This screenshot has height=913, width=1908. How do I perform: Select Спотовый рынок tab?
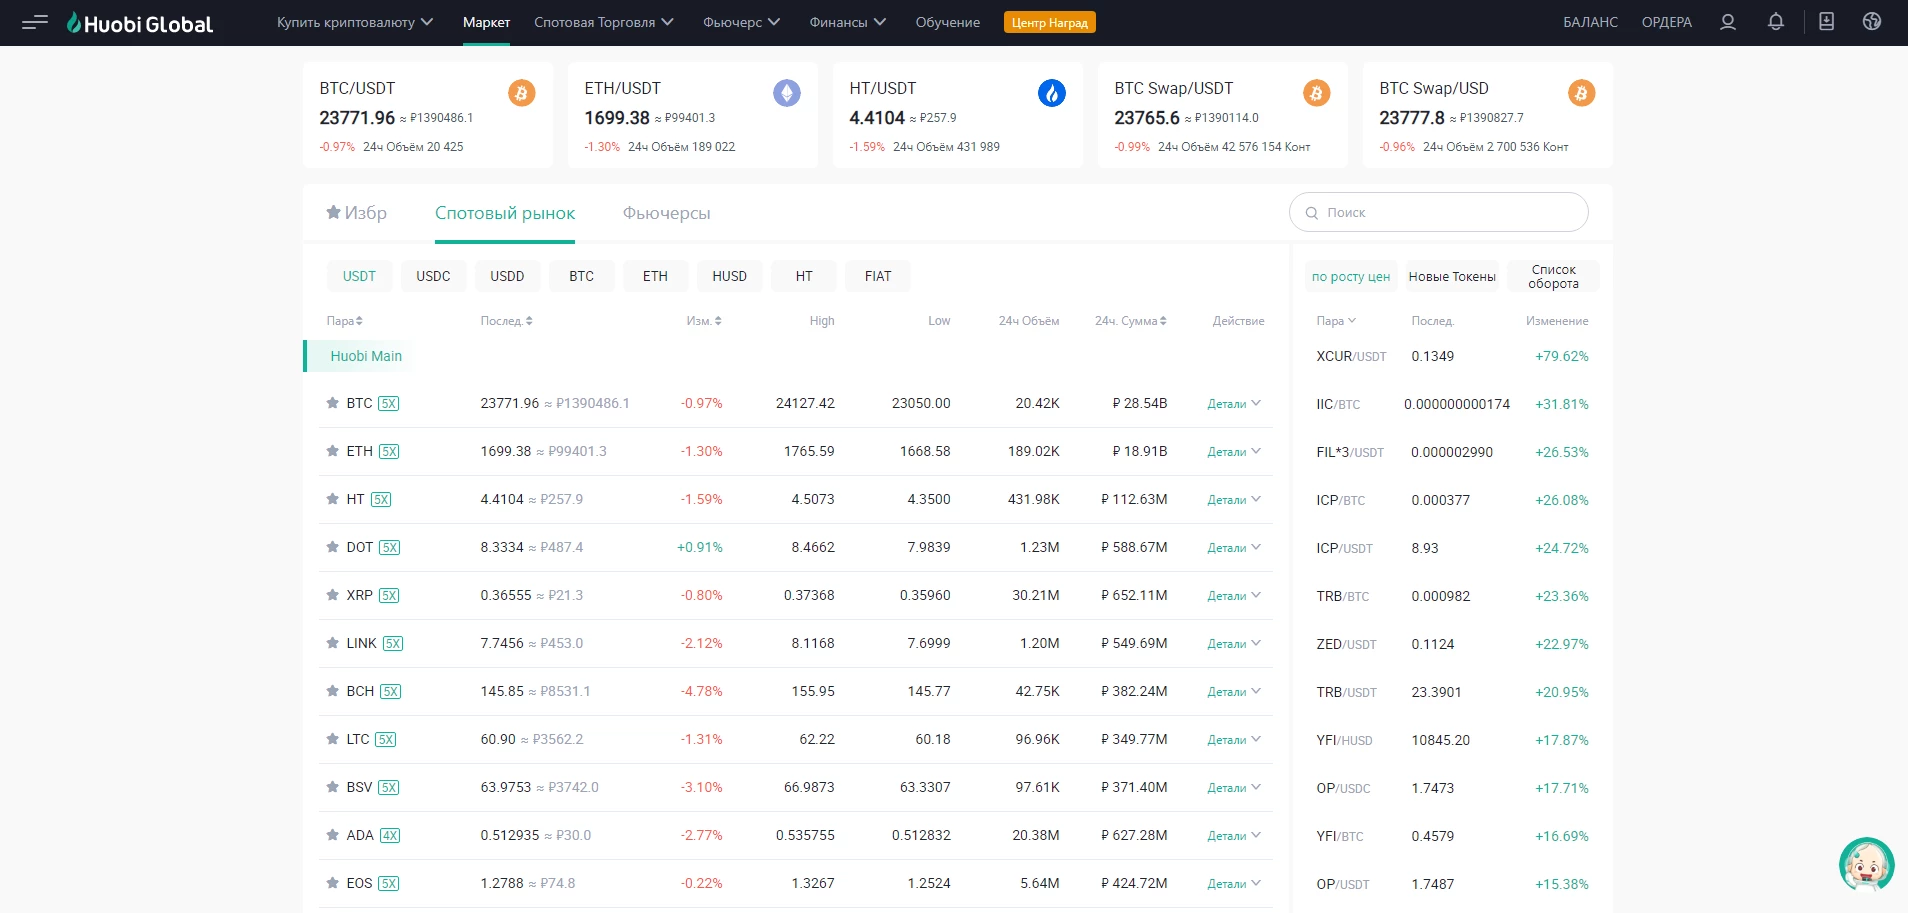tap(505, 213)
